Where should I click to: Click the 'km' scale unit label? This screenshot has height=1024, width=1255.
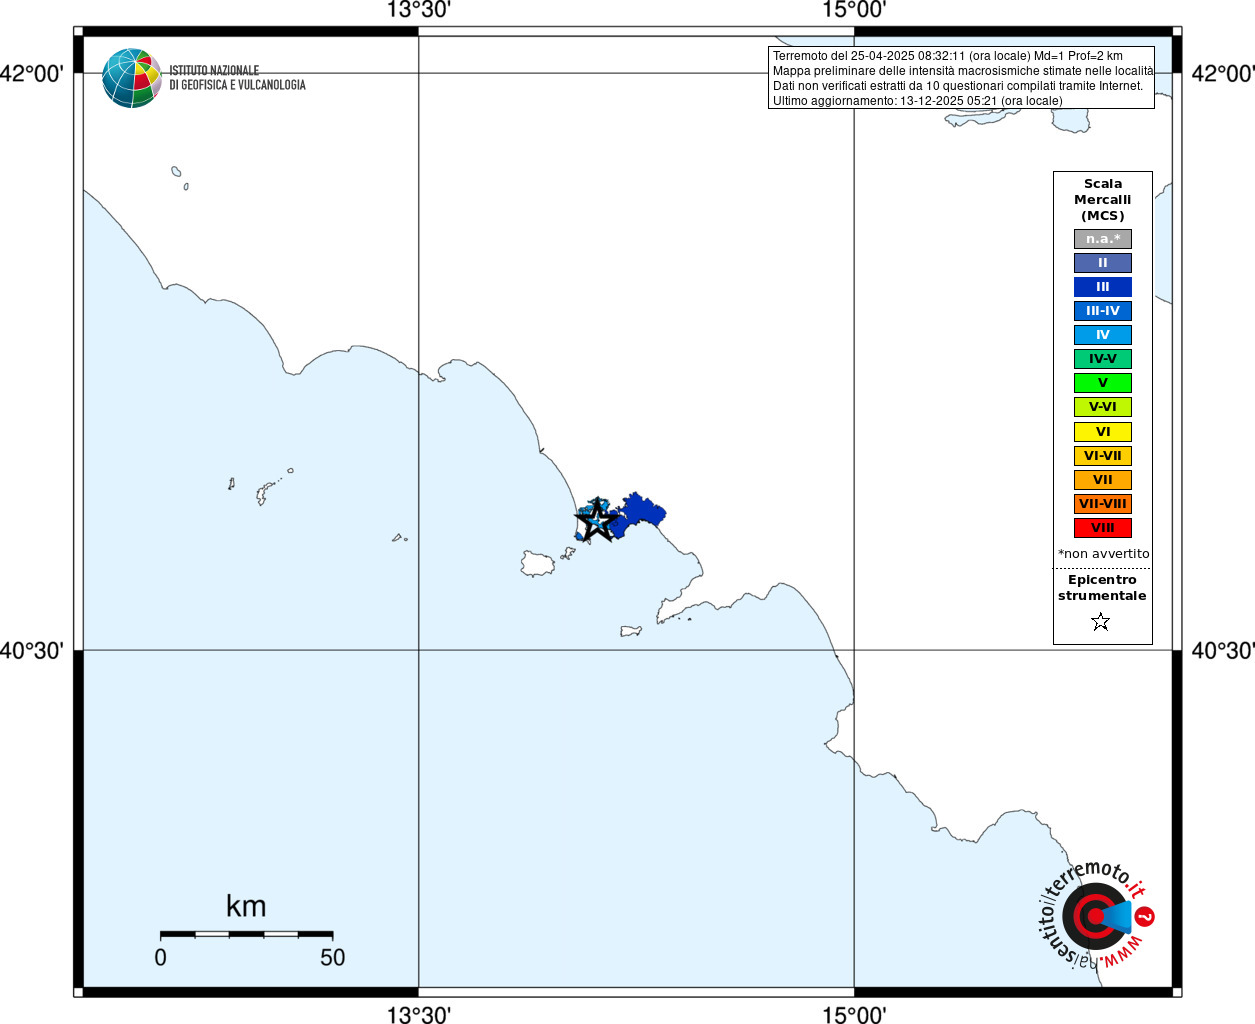[246, 906]
